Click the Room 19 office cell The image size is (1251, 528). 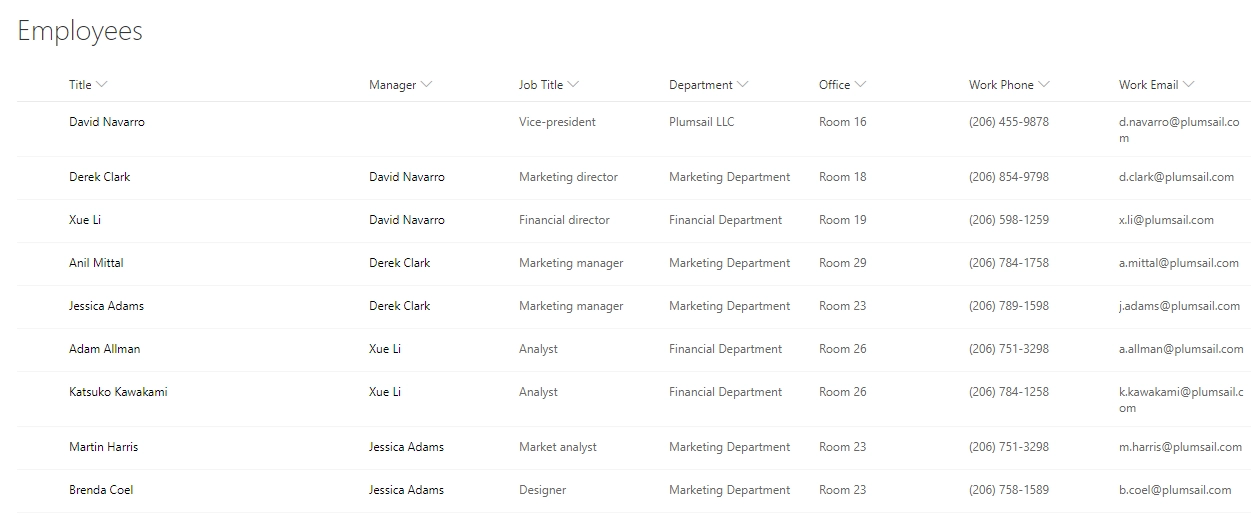(842, 220)
